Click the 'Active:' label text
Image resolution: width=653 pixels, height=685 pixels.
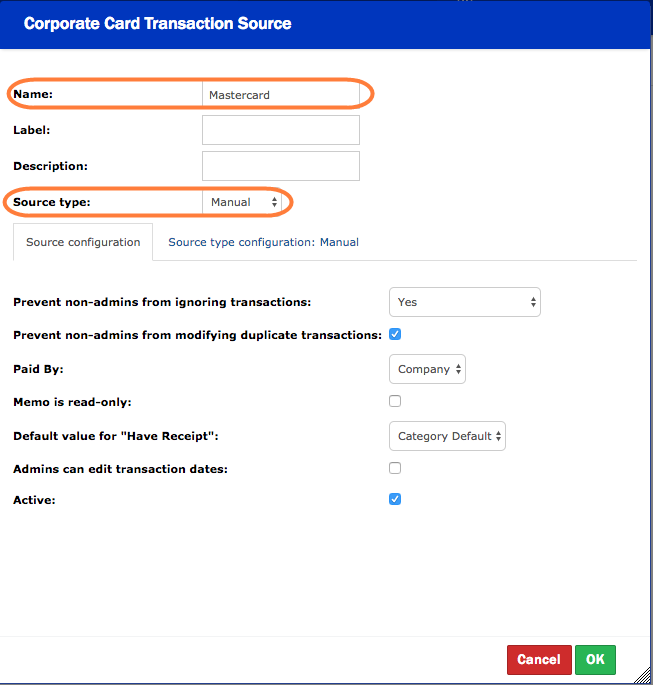coord(34,499)
